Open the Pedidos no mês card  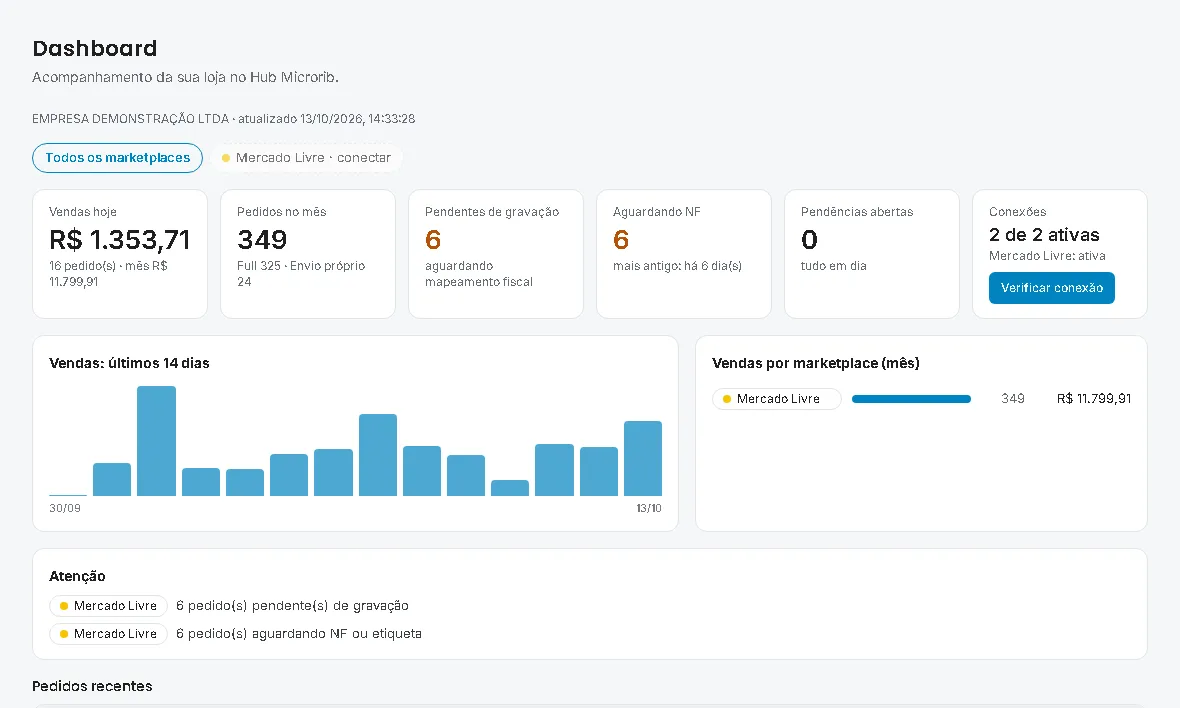point(308,254)
